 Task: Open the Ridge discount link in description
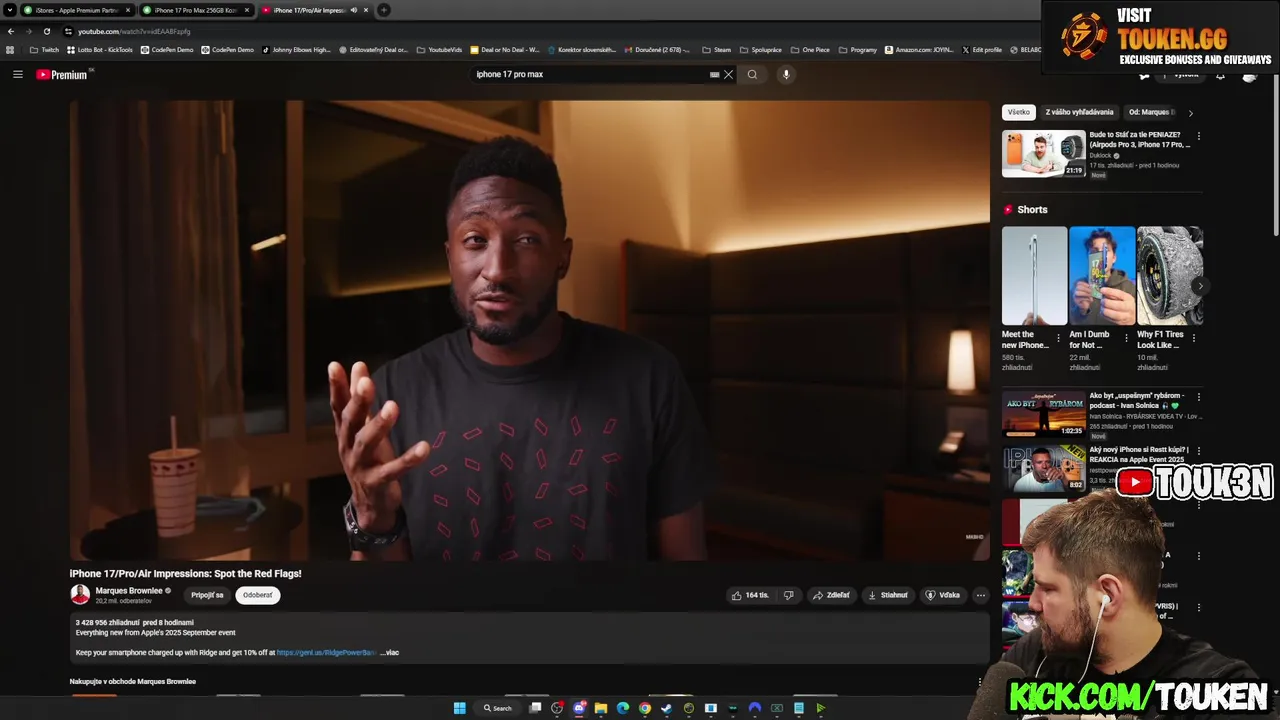(326, 653)
